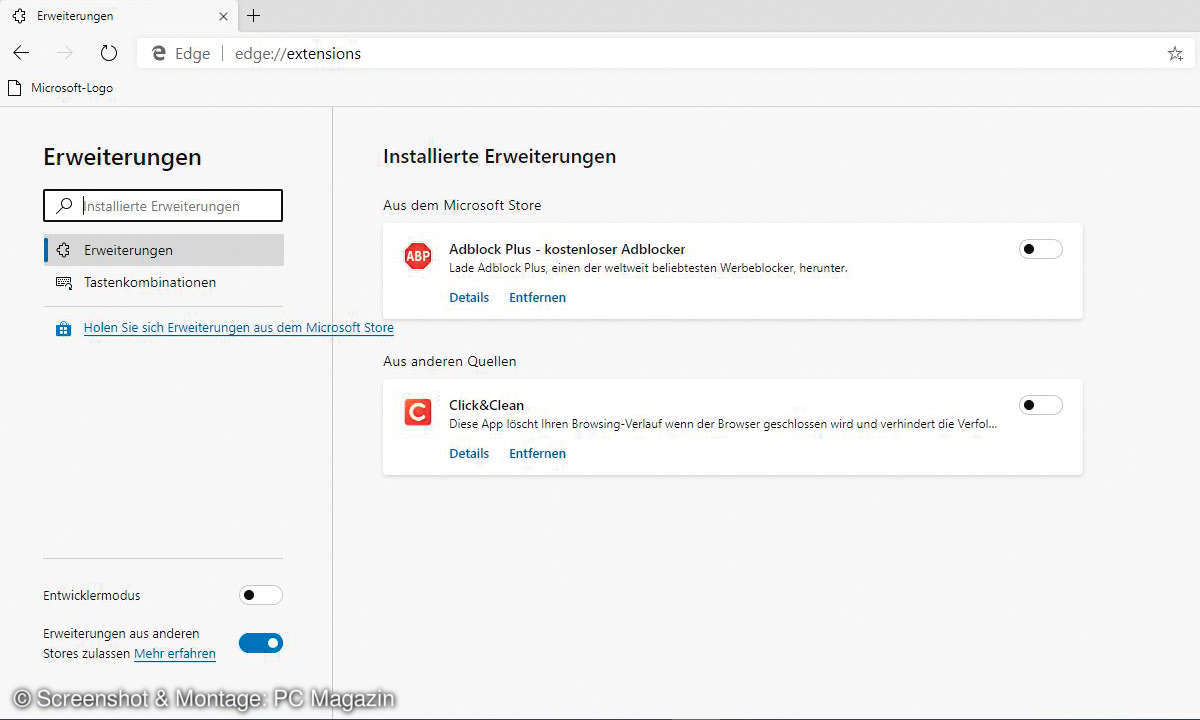Click the Adblock Plus description text

[x=648, y=268]
